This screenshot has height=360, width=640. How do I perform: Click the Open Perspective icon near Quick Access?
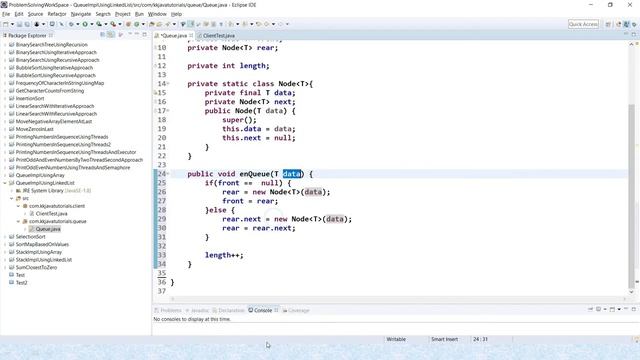click(608, 24)
